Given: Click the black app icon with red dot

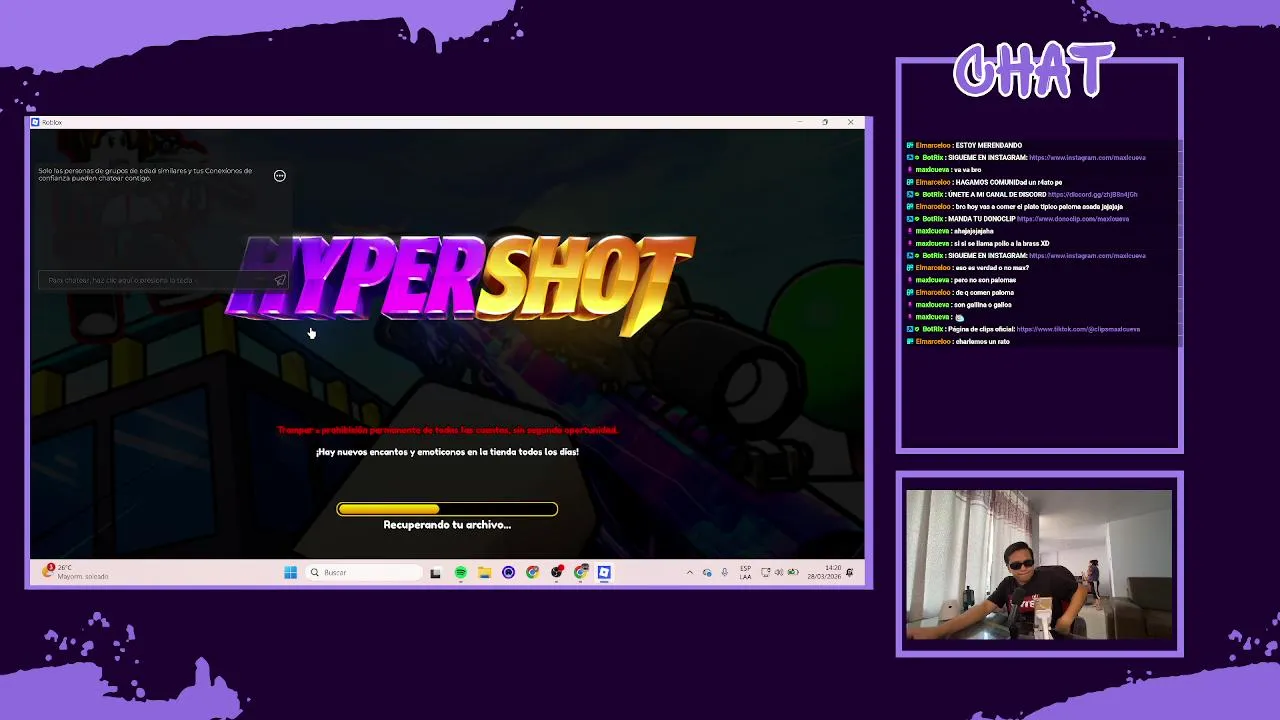Looking at the screenshot, I should pyautogui.click(x=556, y=572).
